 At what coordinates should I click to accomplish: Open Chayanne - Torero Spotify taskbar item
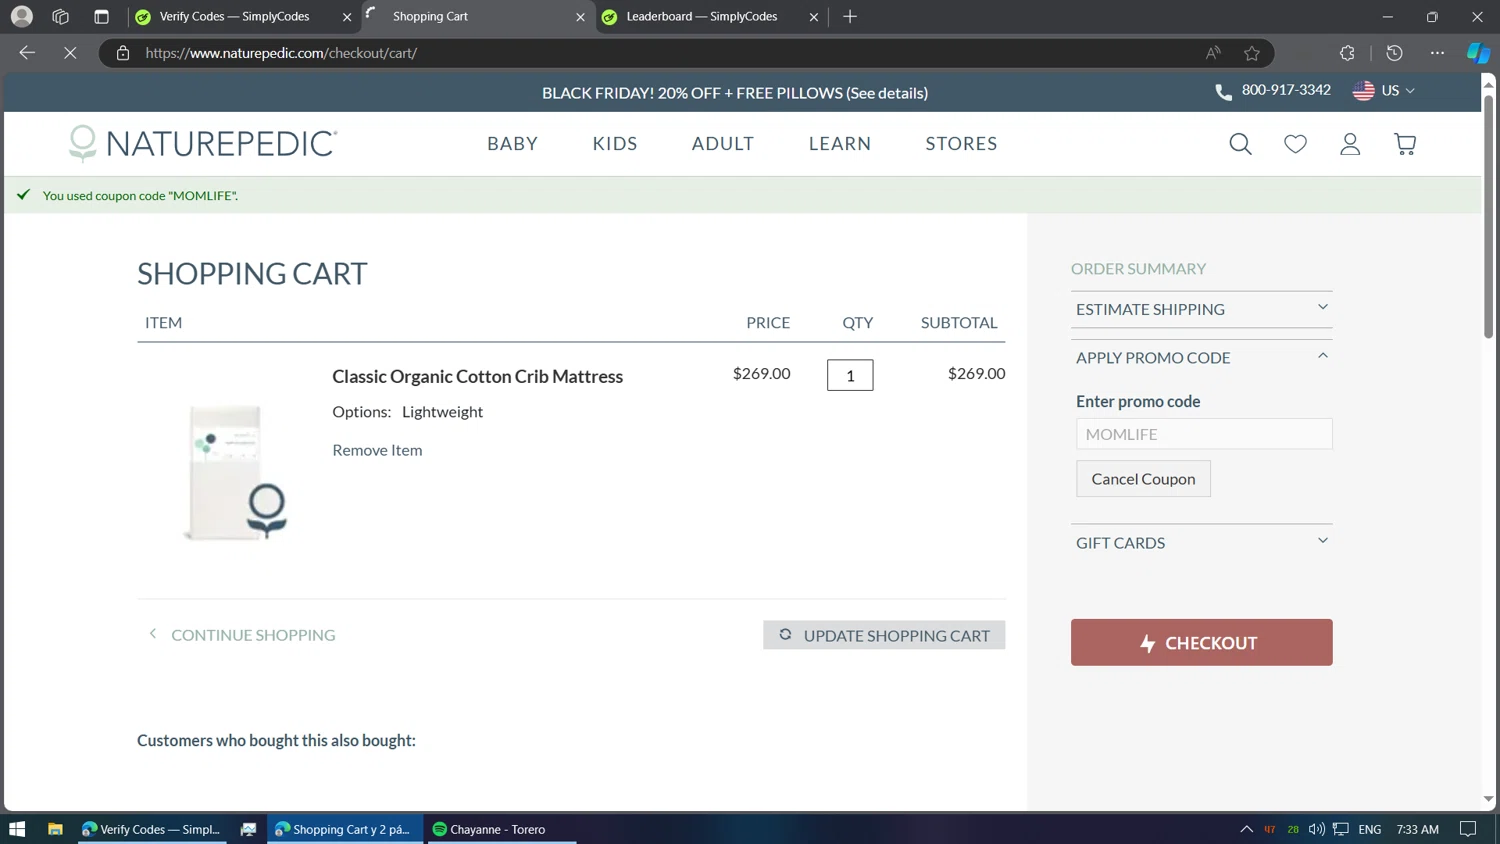[502, 829]
